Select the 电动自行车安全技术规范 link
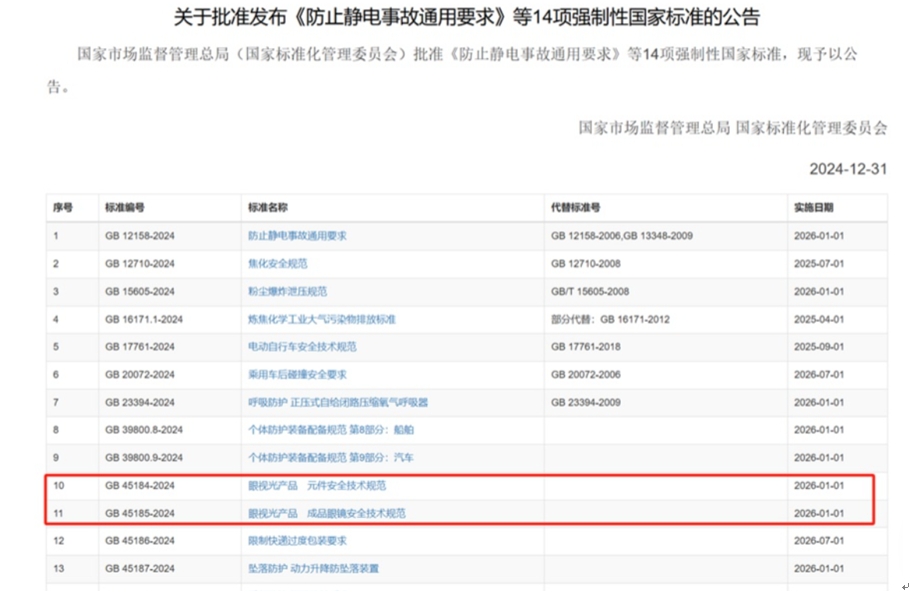This screenshot has width=916, height=603. [x=302, y=347]
